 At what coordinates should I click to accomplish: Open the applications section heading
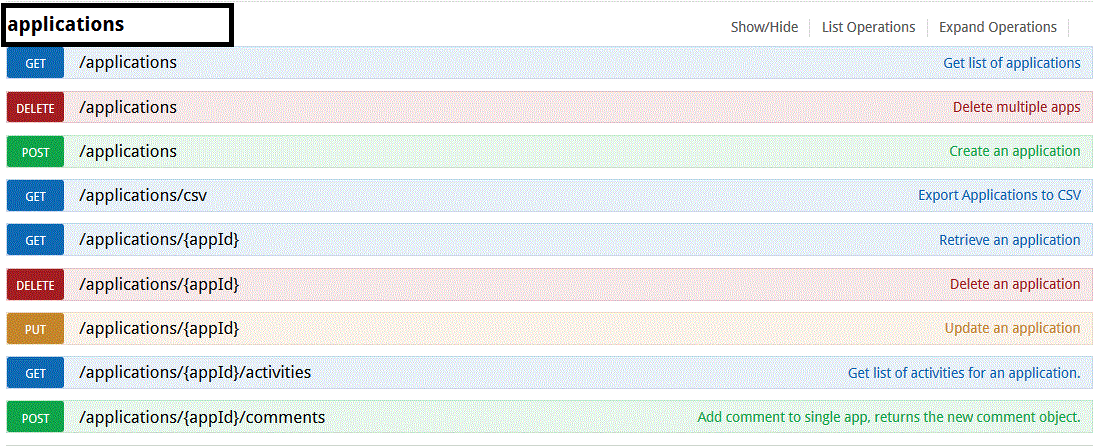tap(66, 24)
